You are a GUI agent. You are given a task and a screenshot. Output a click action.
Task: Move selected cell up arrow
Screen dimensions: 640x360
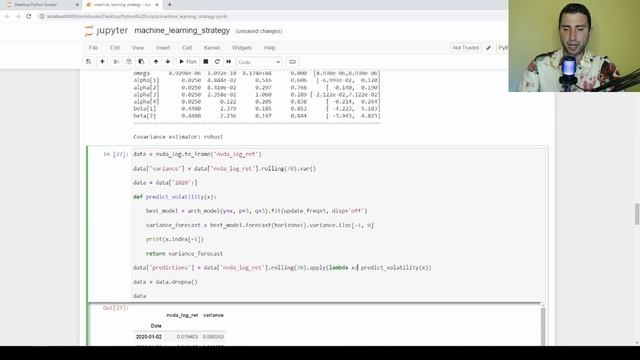pos(156,62)
